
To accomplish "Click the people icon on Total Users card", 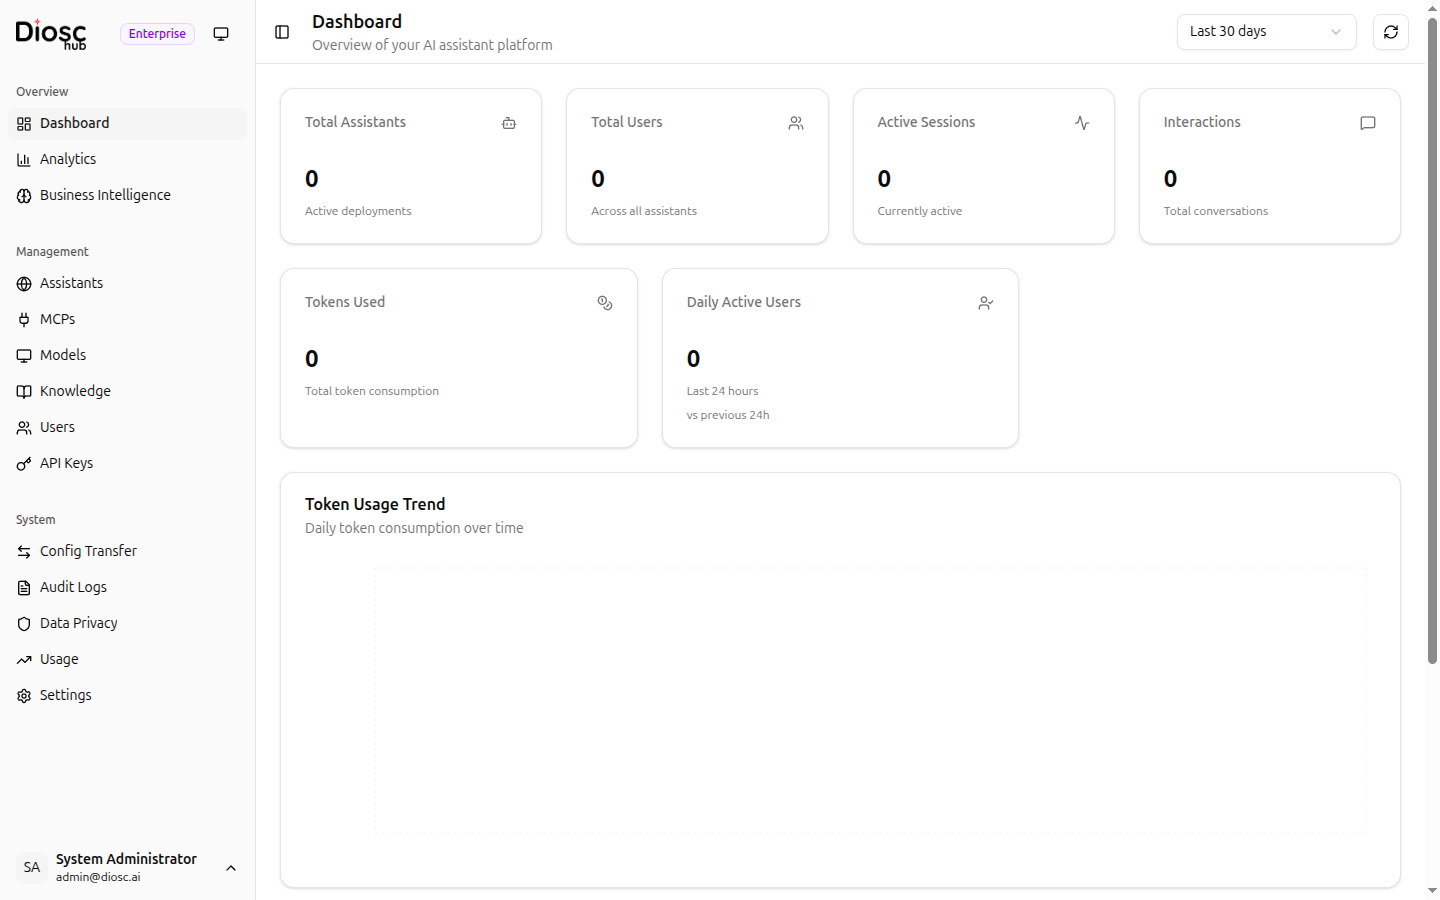I will (796, 123).
